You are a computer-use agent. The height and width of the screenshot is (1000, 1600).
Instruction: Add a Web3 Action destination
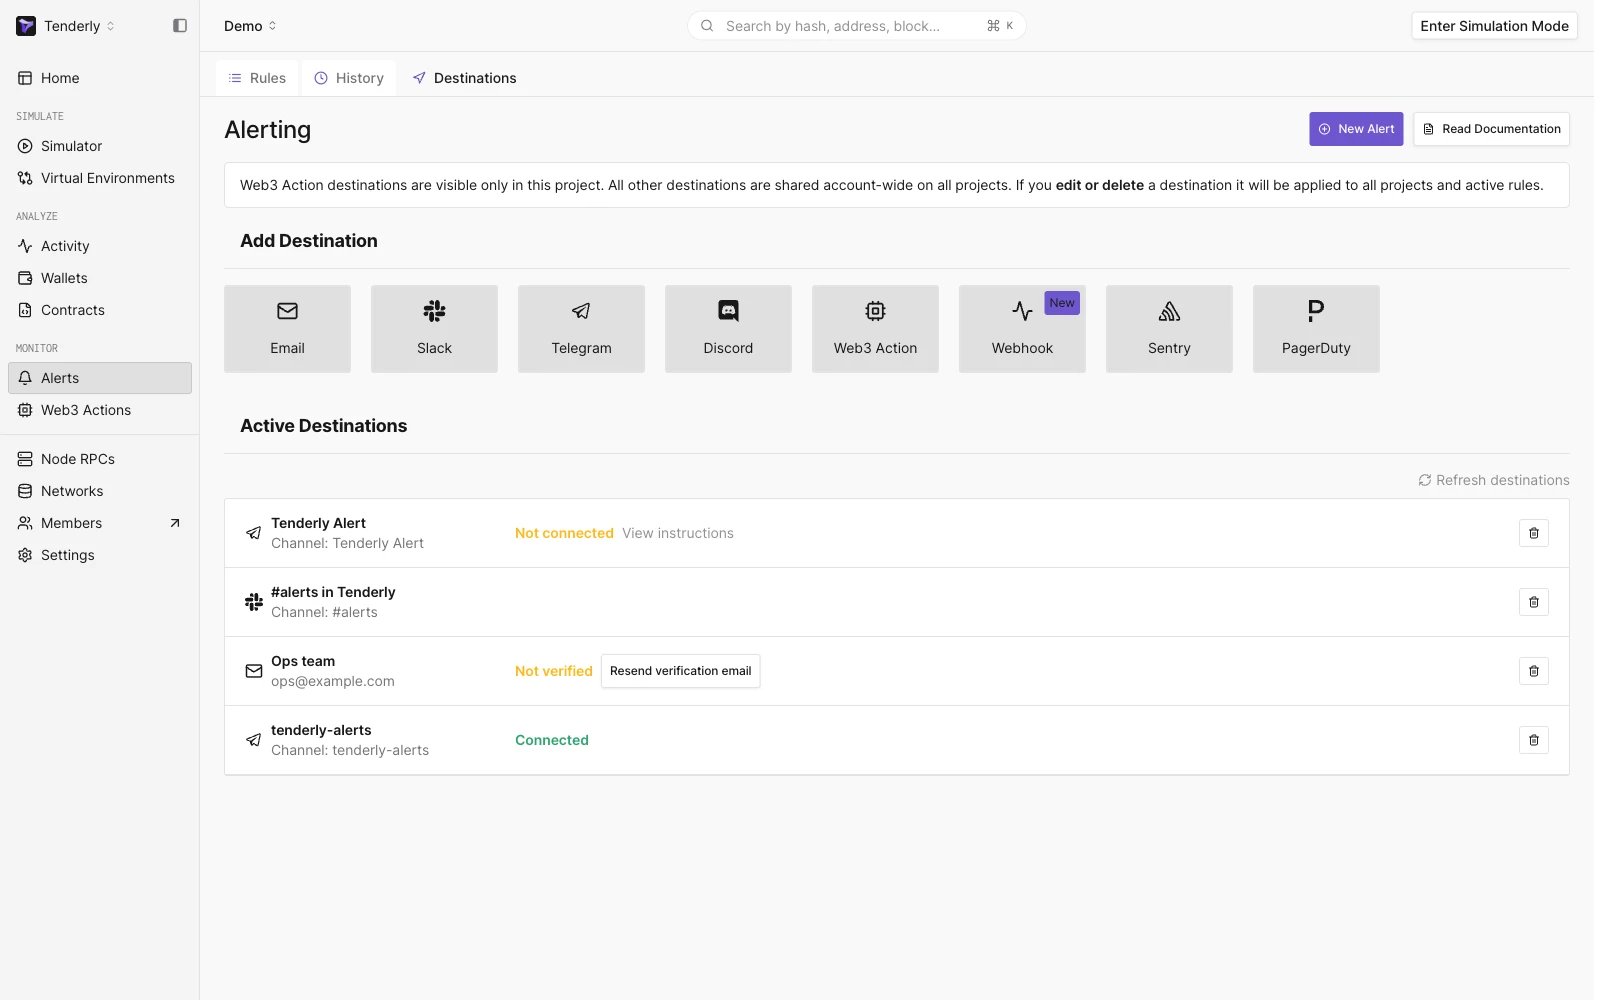pos(875,329)
